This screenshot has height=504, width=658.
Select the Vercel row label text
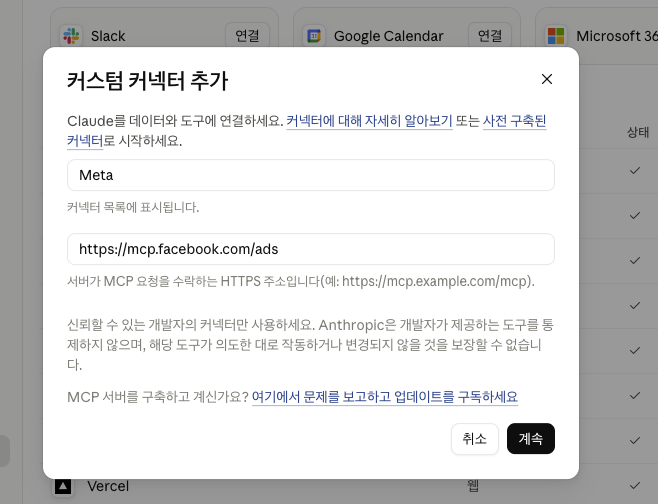[x=108, y=486]
